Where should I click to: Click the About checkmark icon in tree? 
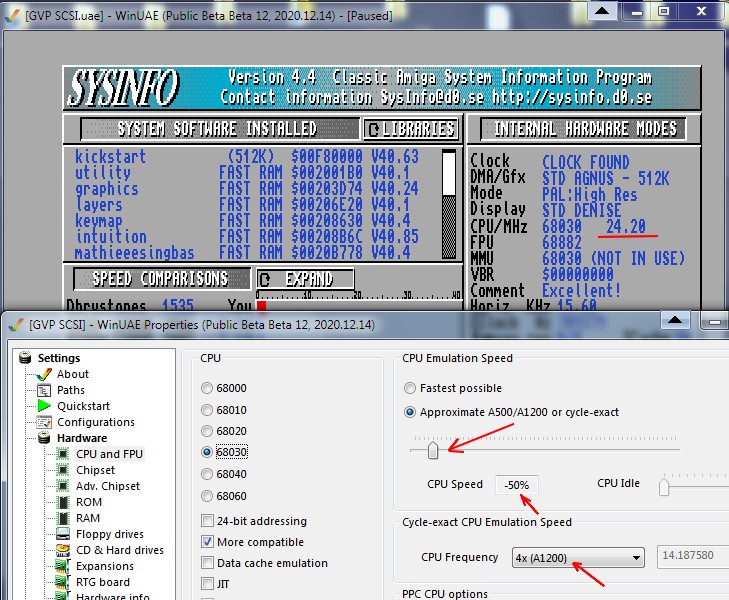[x=44, y=374]
